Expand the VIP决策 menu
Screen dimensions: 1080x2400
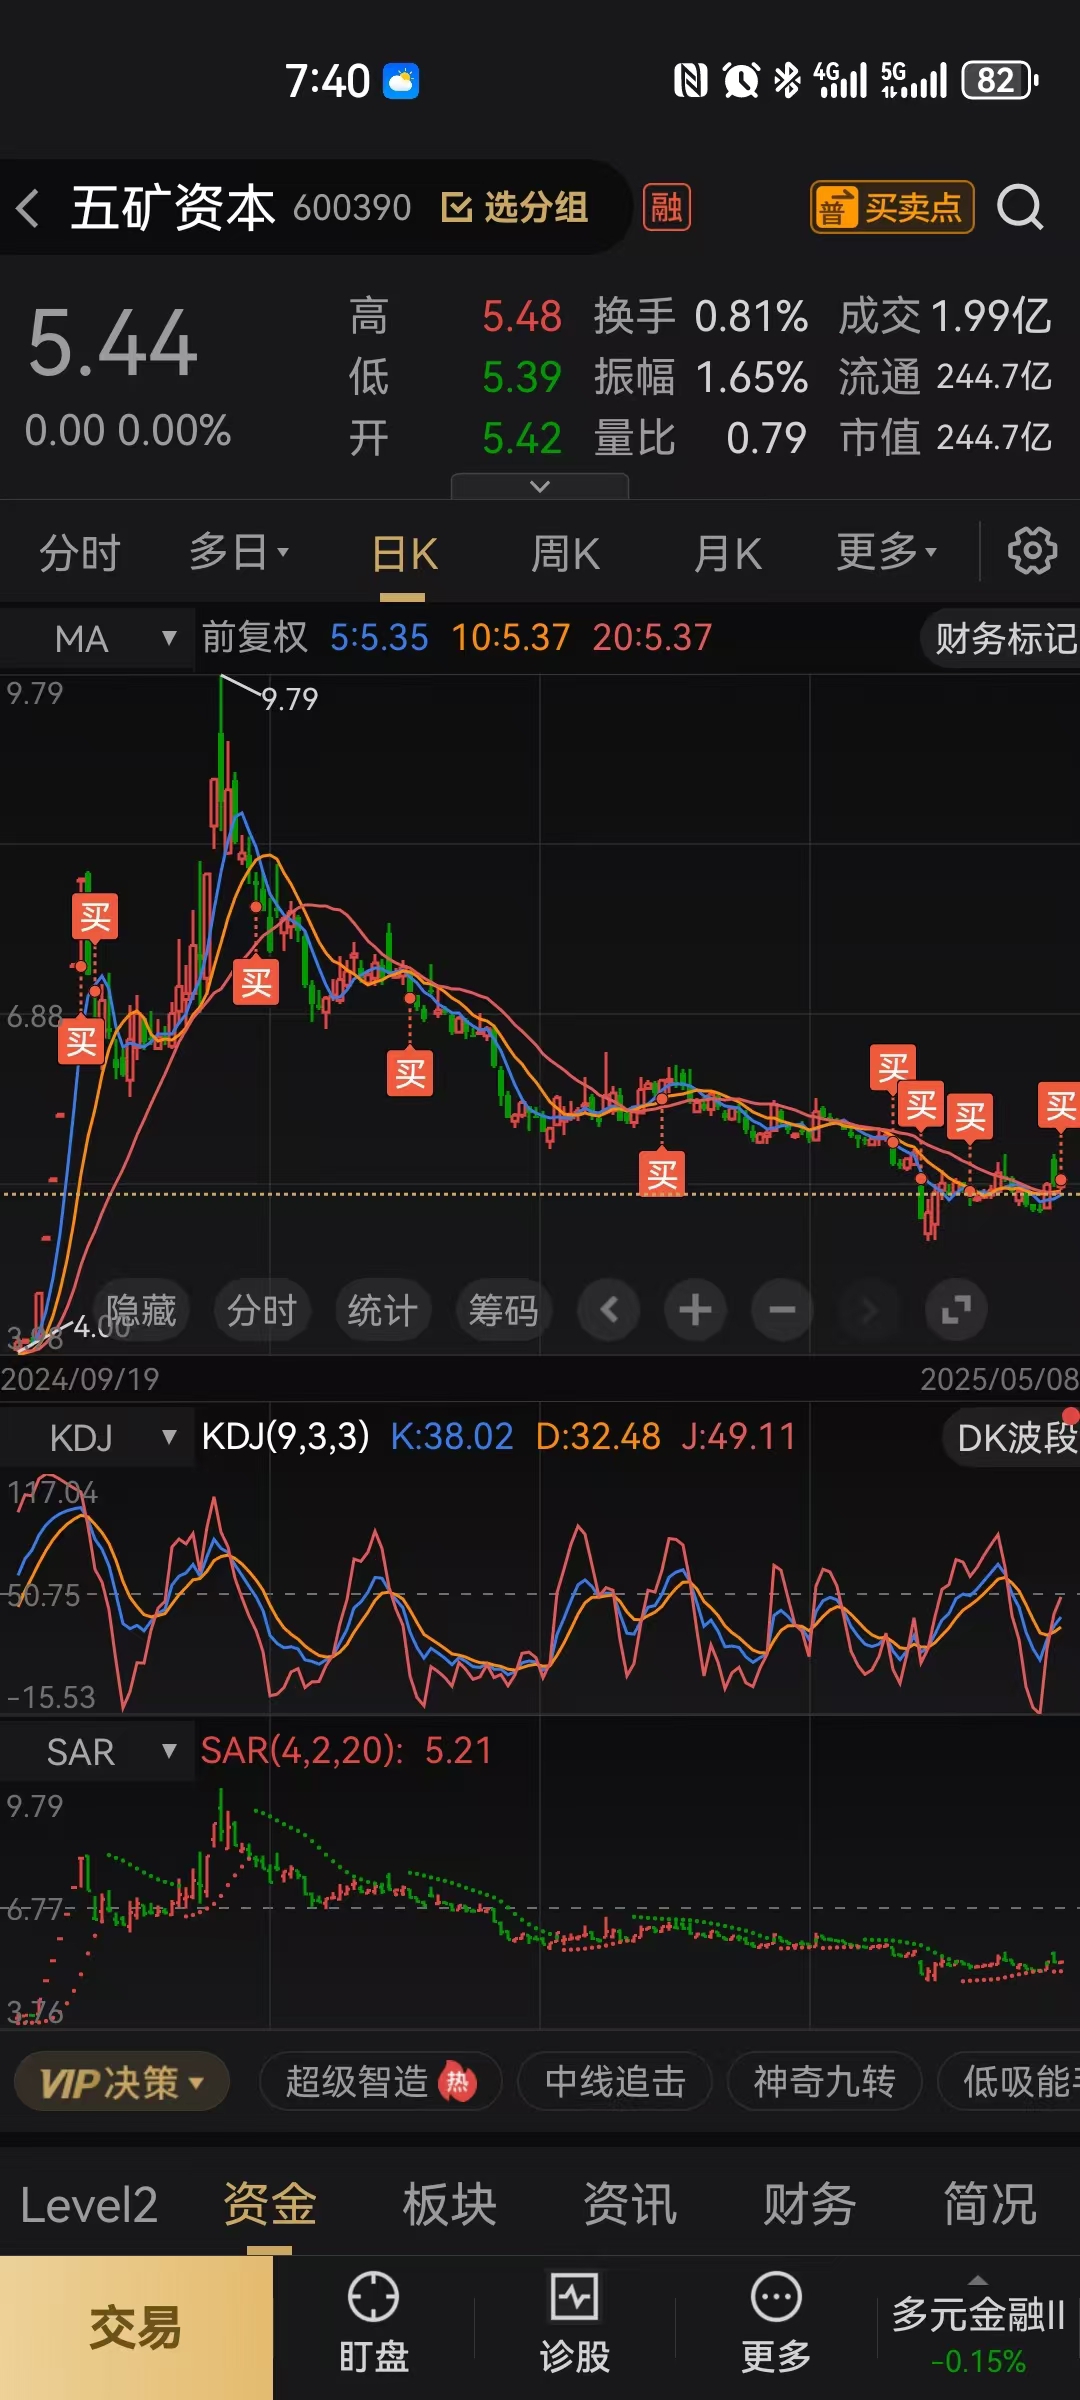point(122,2083)
